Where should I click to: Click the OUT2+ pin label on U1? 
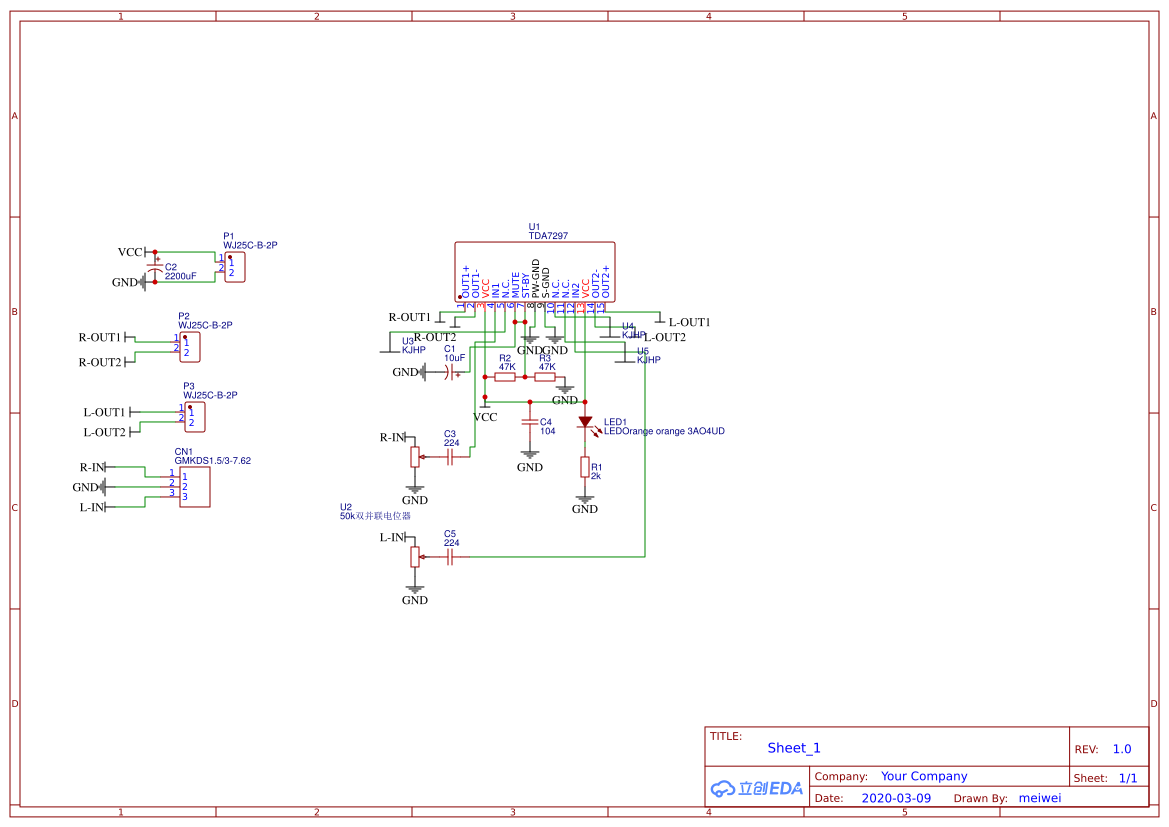click(605, 282)
